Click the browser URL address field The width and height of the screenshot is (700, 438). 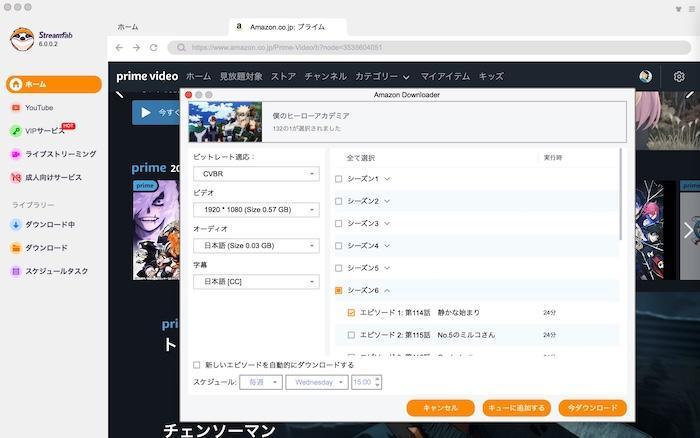tap(429, 47)
